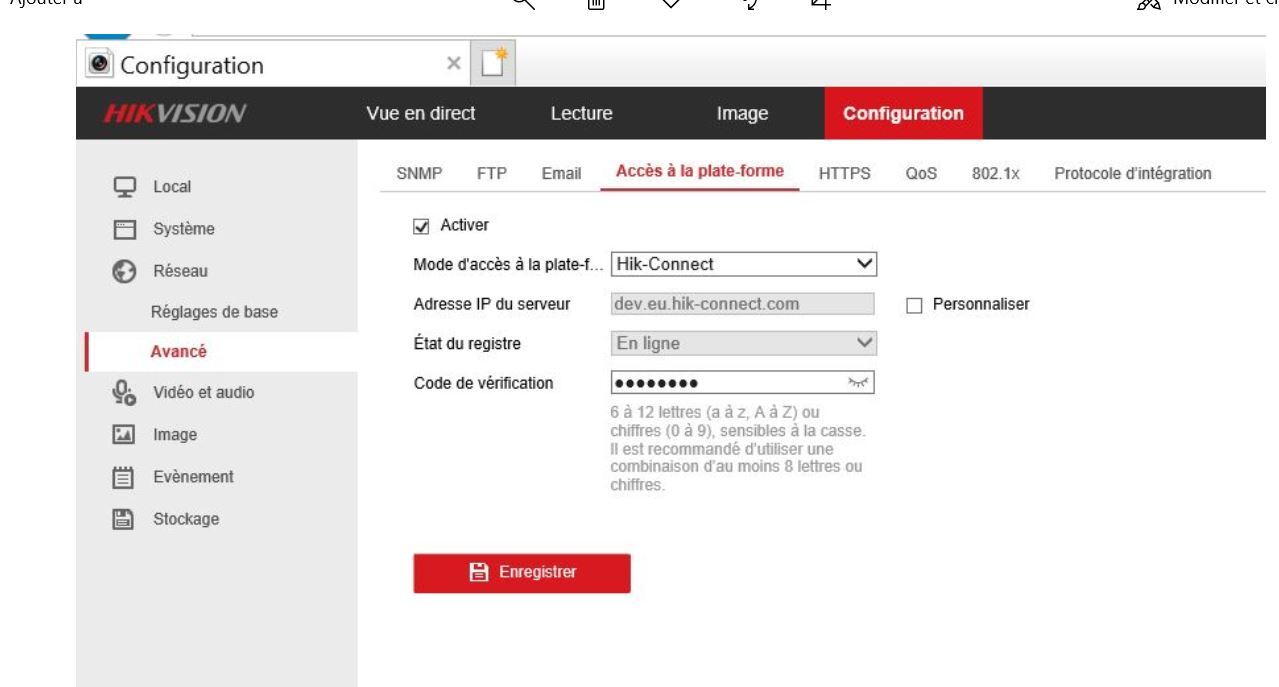Switch to the FTP tab
Screen dimensions: 1279x687
491,174
